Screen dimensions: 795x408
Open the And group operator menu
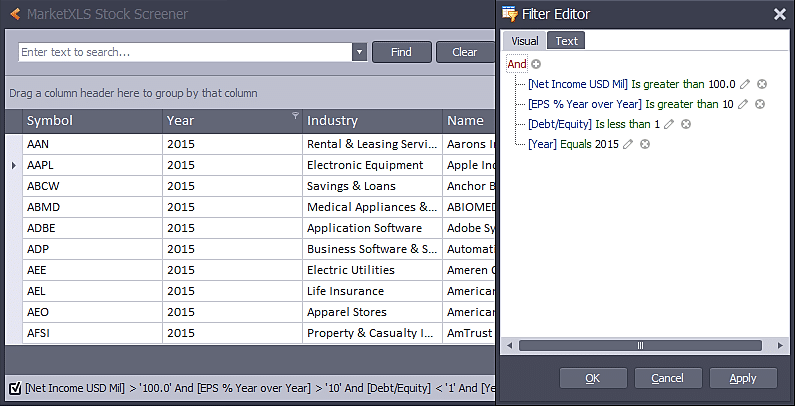(517, 64)
